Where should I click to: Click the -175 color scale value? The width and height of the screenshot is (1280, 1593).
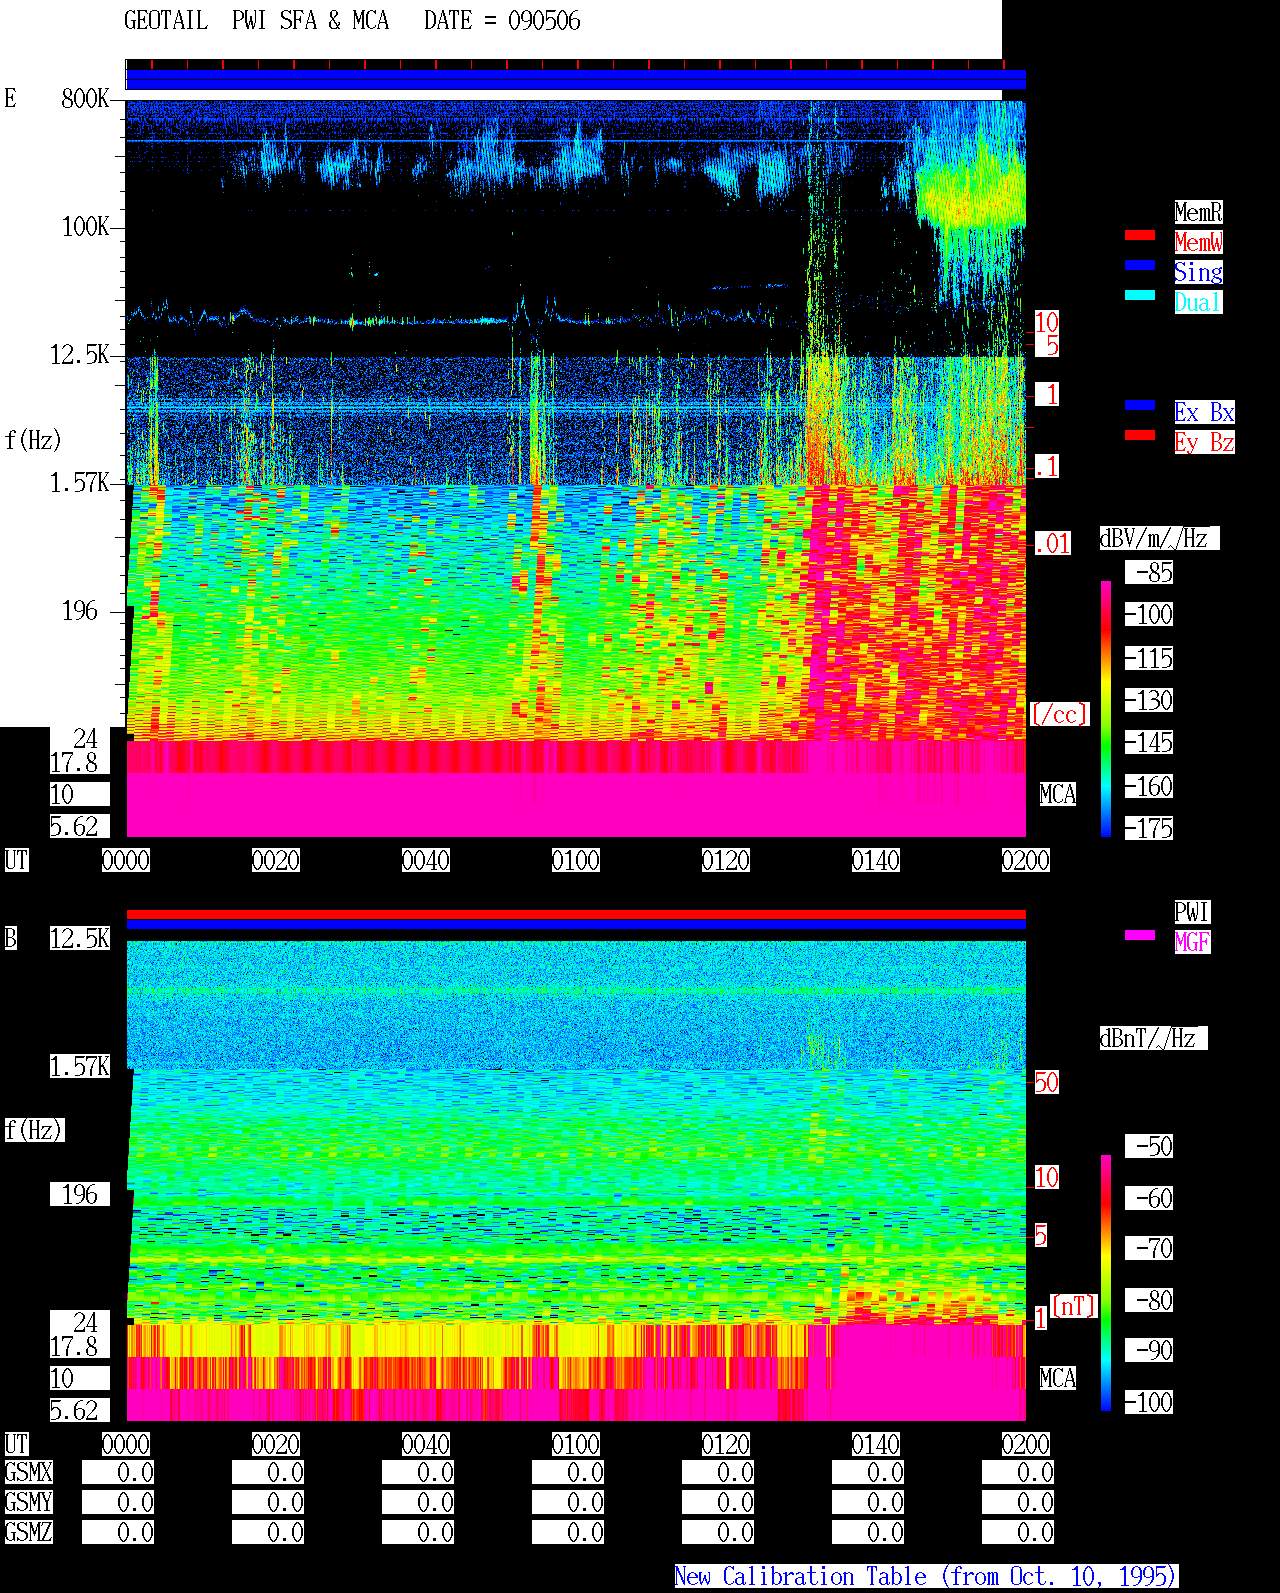pos(1149,828)
